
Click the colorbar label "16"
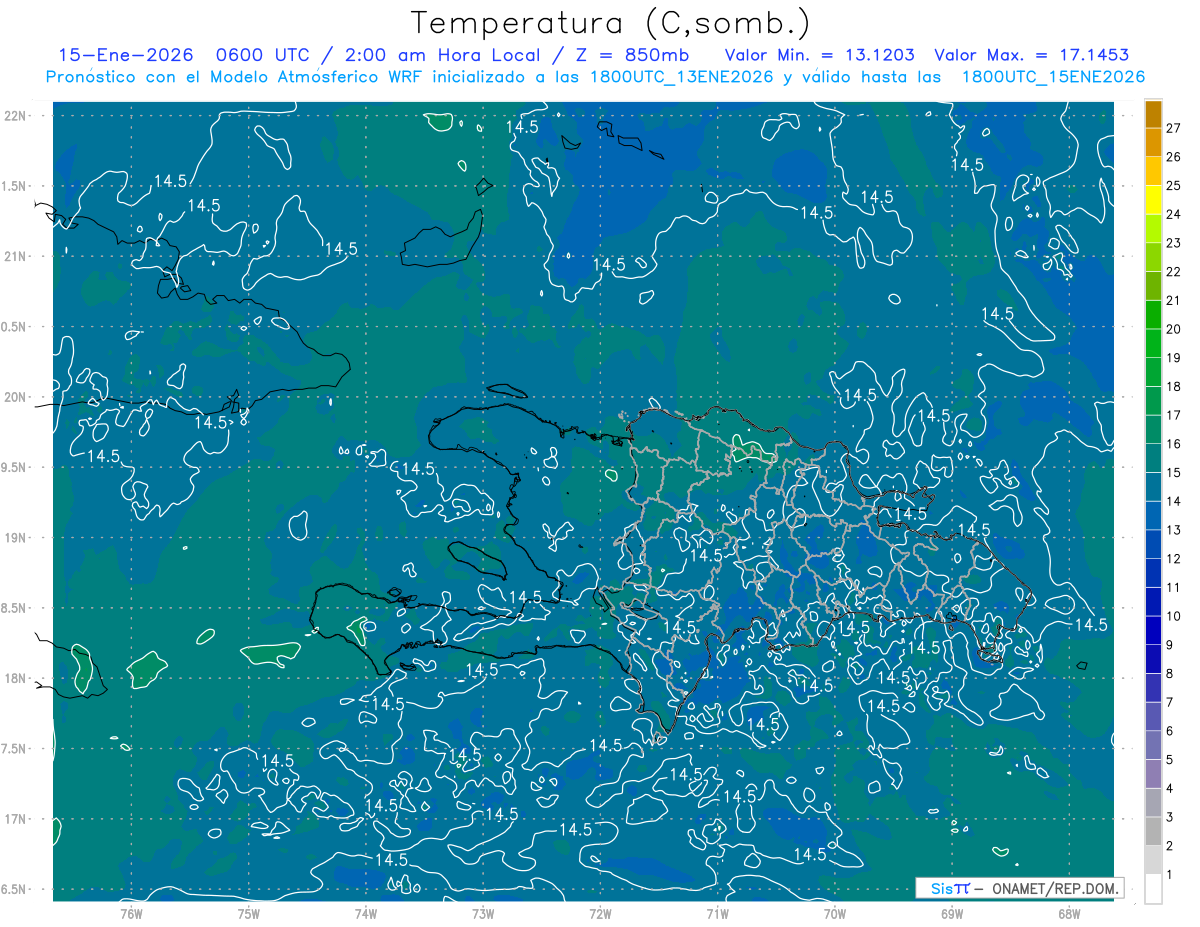coord(1174,444)
